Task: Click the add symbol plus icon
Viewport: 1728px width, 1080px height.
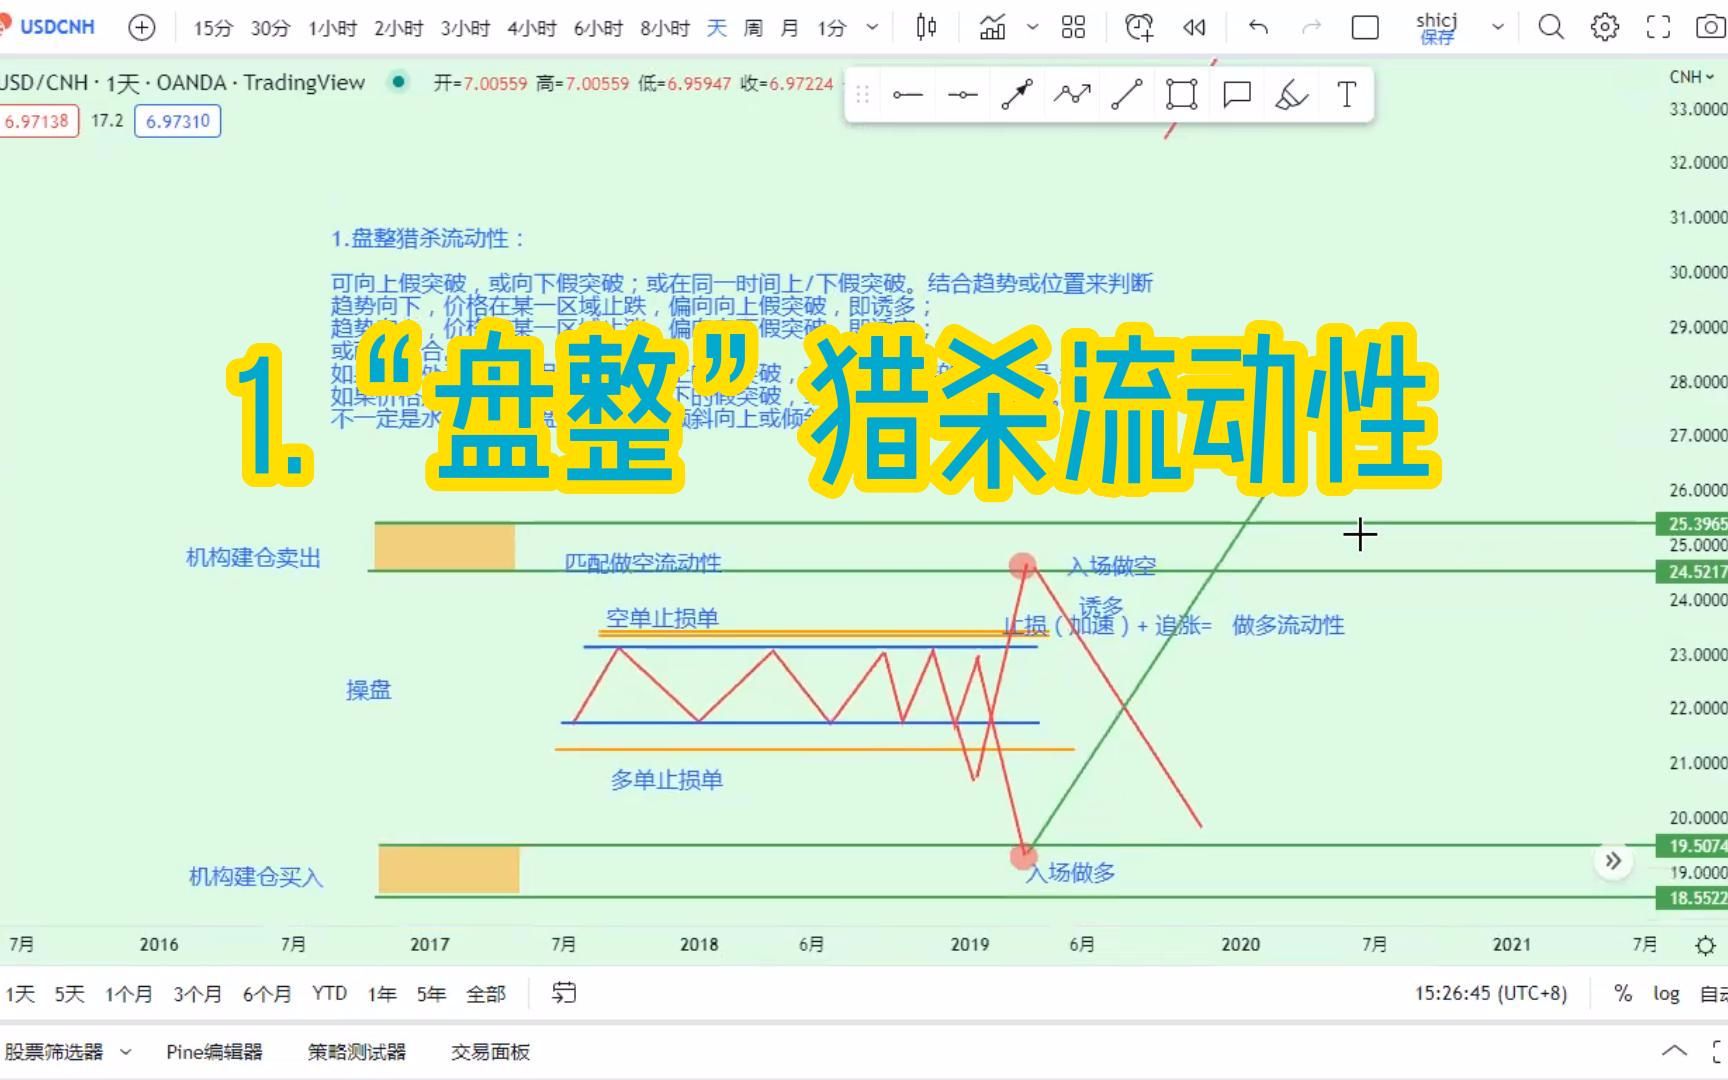Action: [142, 28]
